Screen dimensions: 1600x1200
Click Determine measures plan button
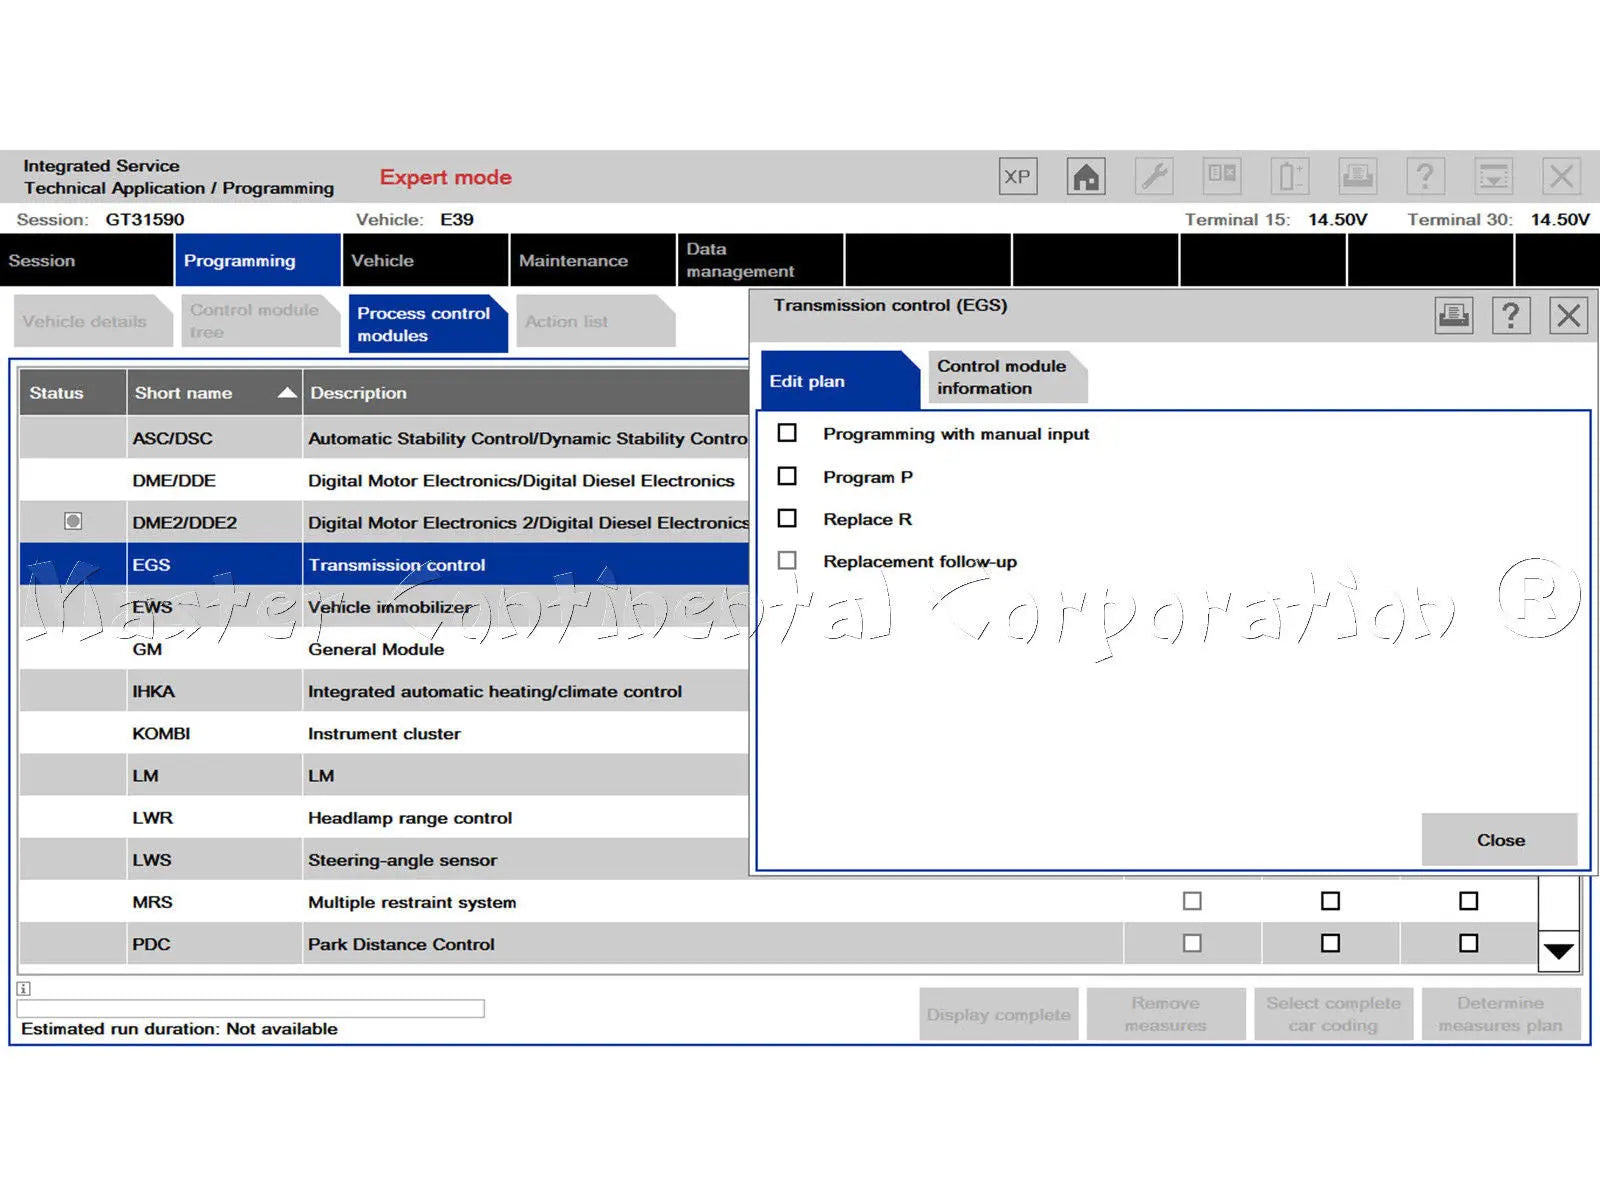coord(1500,1014)
